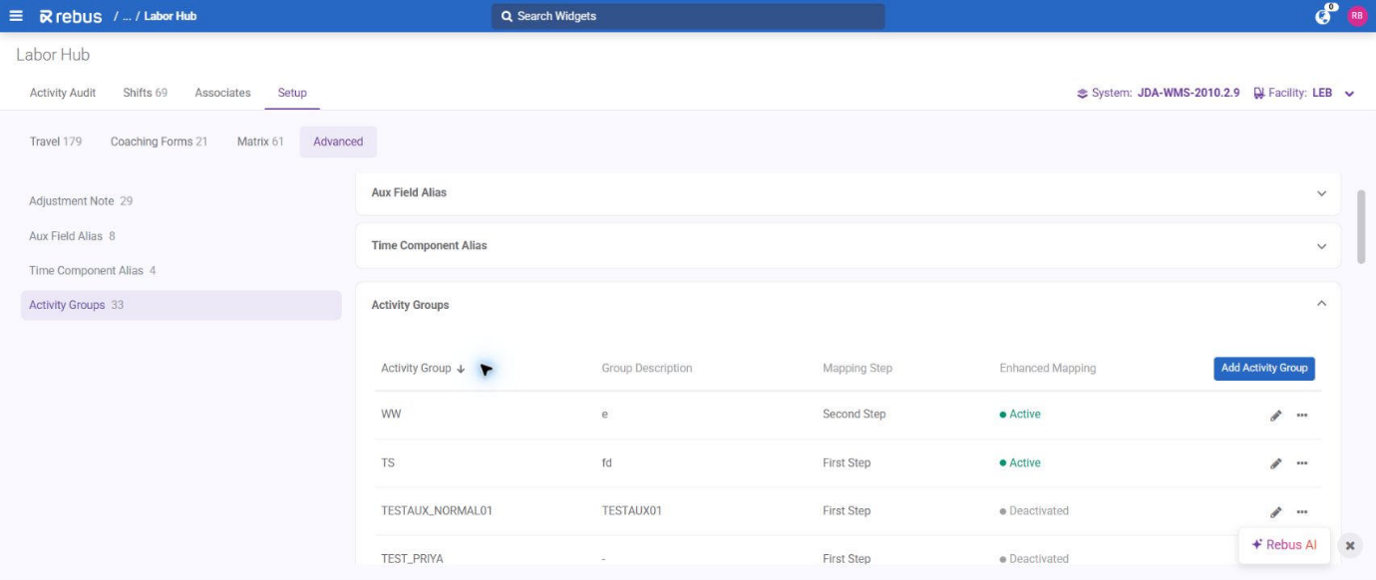Open the Travel sub-tab
This screenshot has width=1376, height=580.
pos(56,141)
